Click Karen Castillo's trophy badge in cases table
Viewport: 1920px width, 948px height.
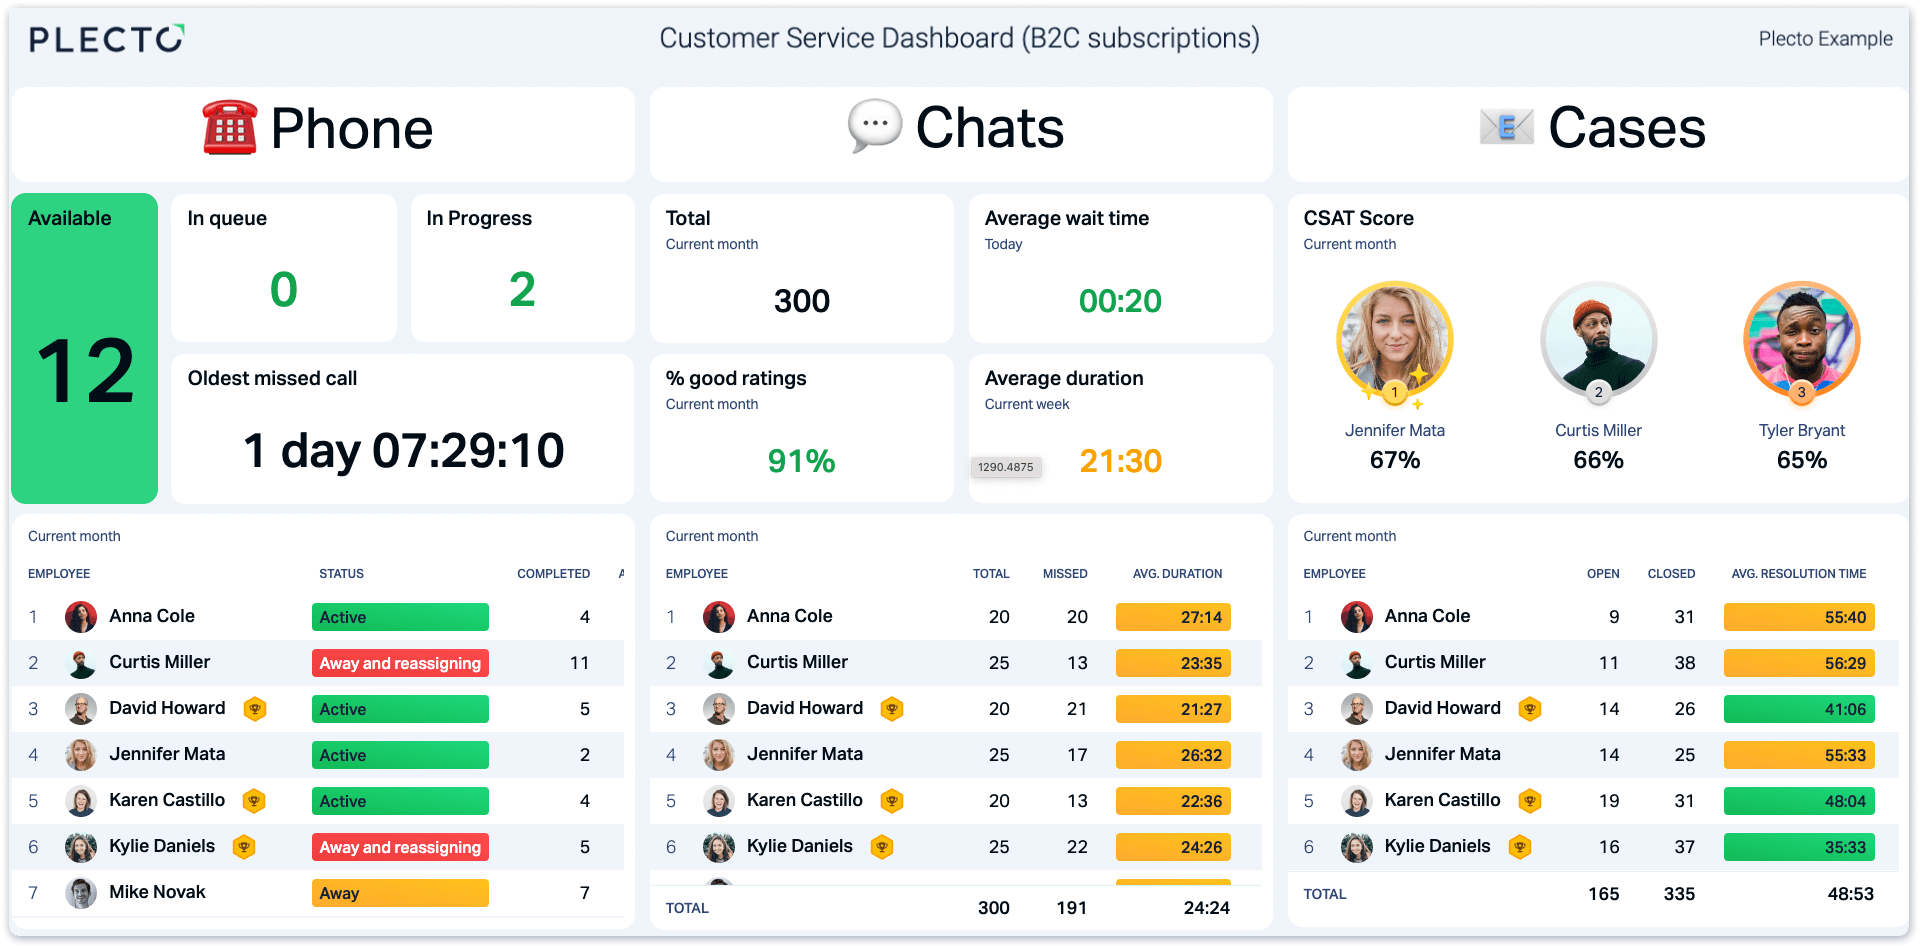1529,801
